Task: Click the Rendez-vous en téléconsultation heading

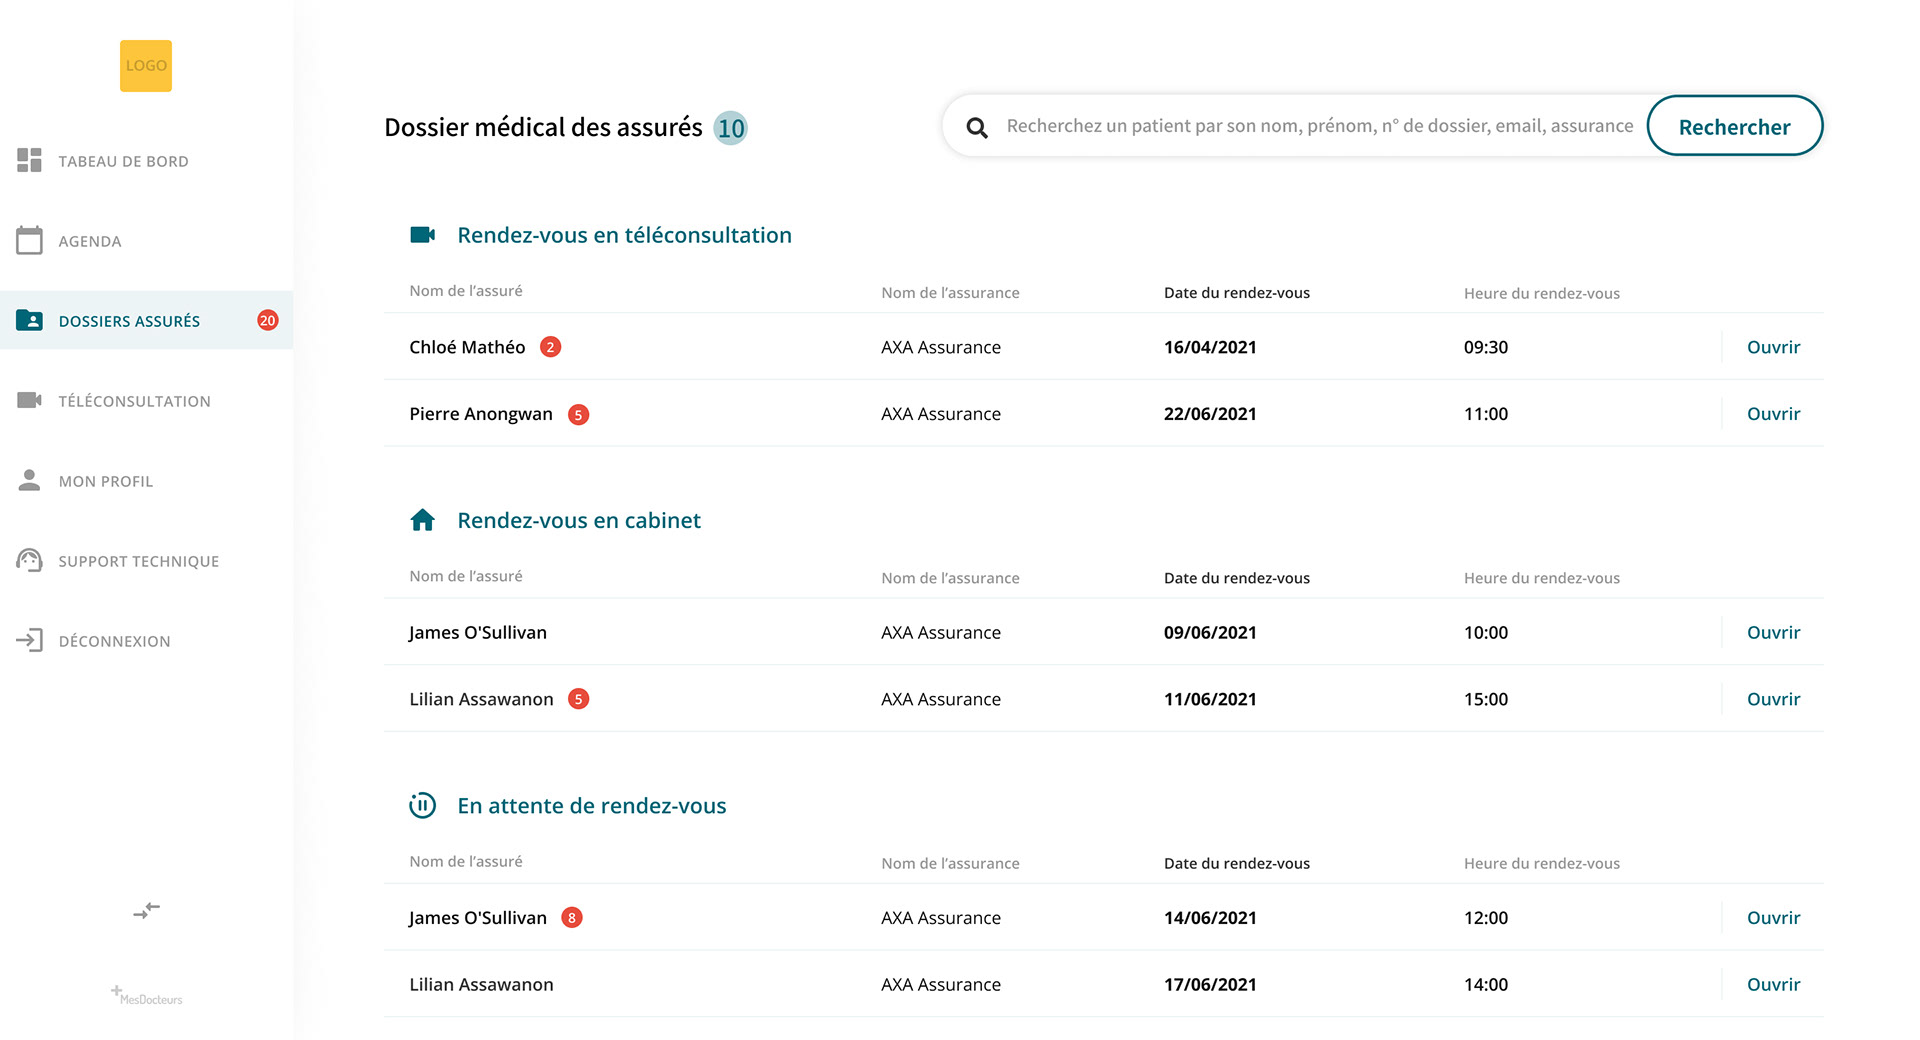Action: coord(624,235)
